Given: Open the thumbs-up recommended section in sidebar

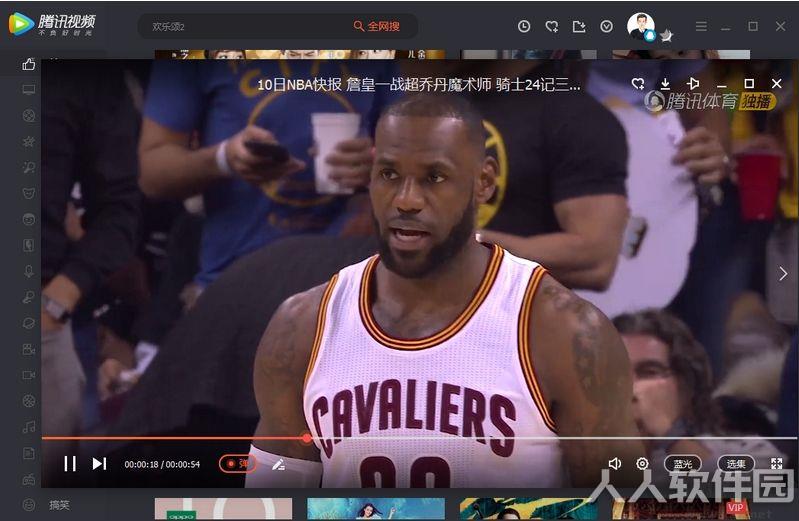Looking at the screenshot, I should coord(29,64).
